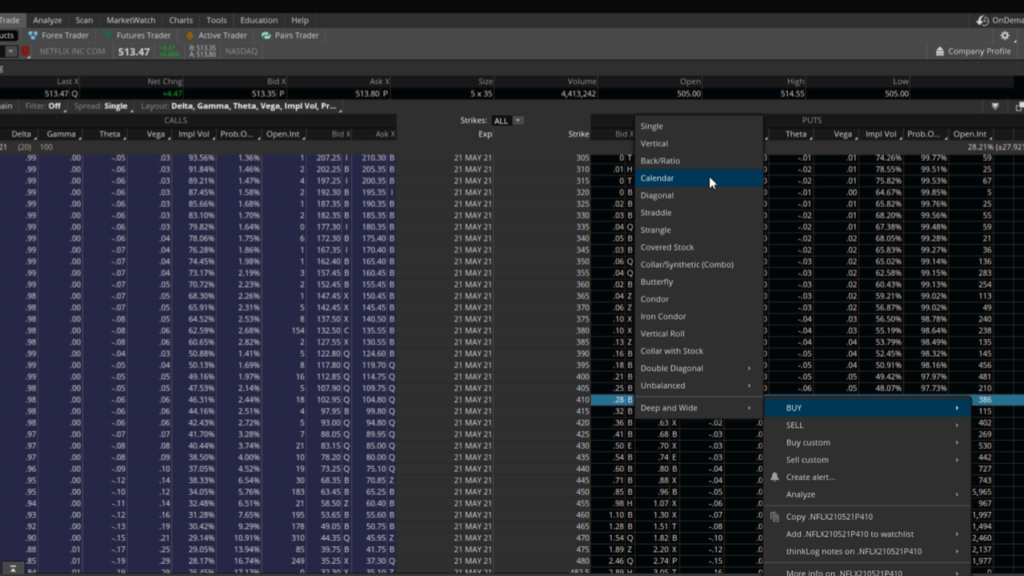Screen dimensions: 1024x576
Task: Expand the SELL submenu
Action: tap(867, 425)
